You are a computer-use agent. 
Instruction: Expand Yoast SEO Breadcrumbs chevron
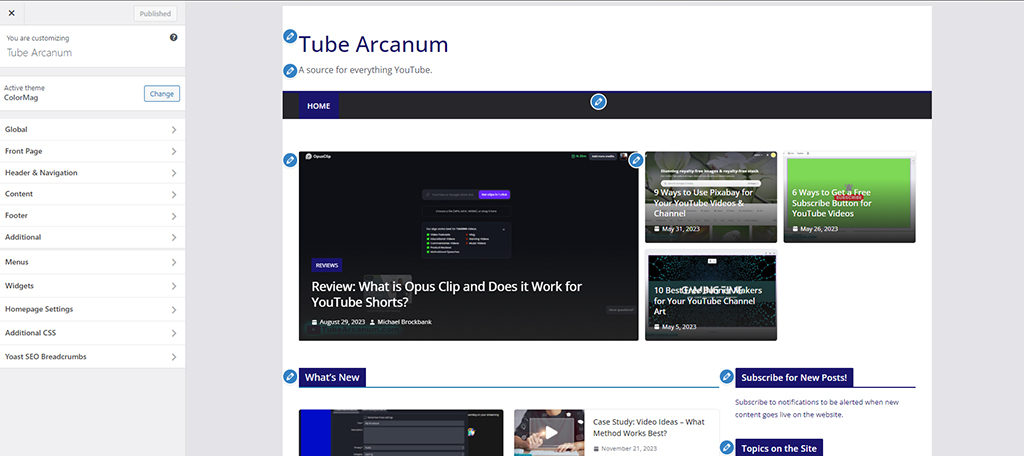point(174,357)
